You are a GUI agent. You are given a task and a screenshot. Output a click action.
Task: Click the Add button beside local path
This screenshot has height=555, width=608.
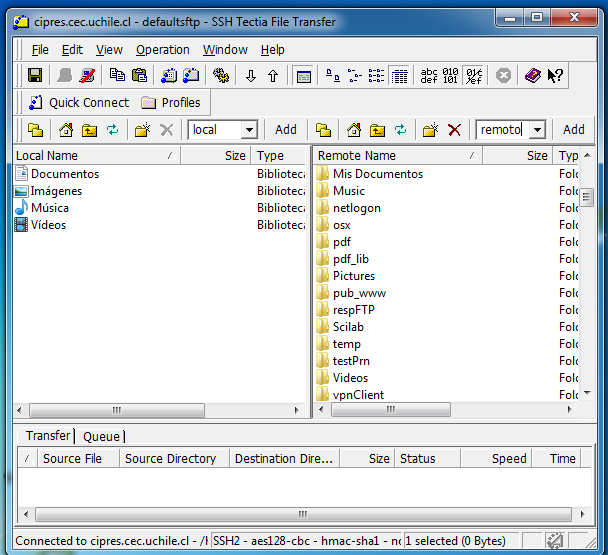(x=286, y=129)
